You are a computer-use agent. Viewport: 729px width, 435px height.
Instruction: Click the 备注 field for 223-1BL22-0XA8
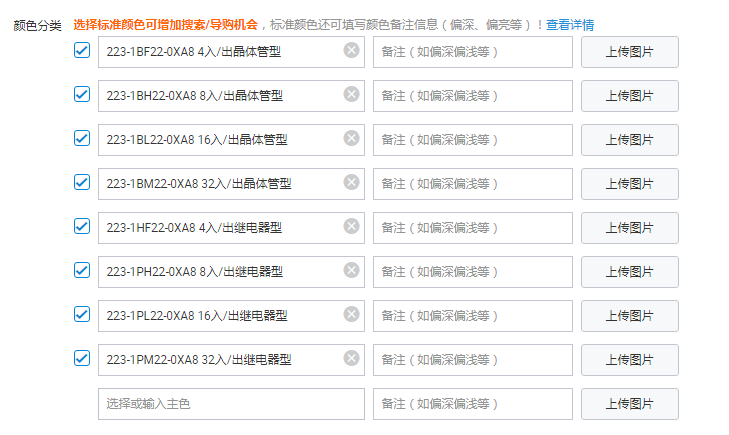coord(472,140)
